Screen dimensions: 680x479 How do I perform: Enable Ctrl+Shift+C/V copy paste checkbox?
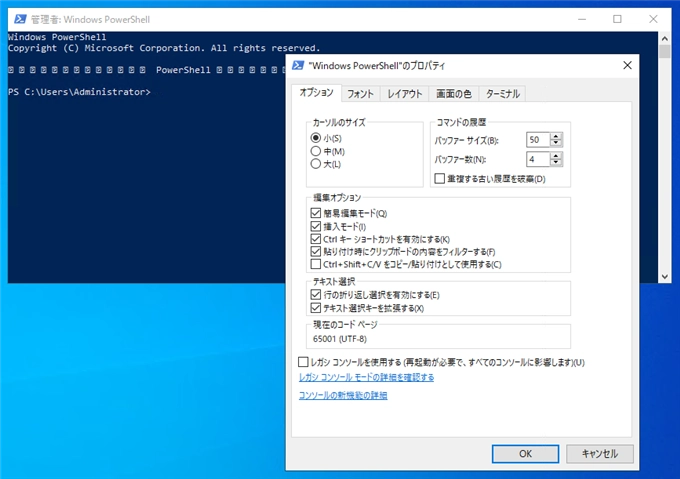(x=316, y=264)
